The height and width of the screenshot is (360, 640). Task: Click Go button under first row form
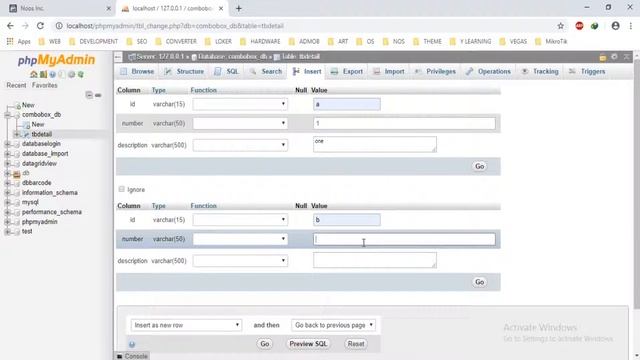[480, 166]
